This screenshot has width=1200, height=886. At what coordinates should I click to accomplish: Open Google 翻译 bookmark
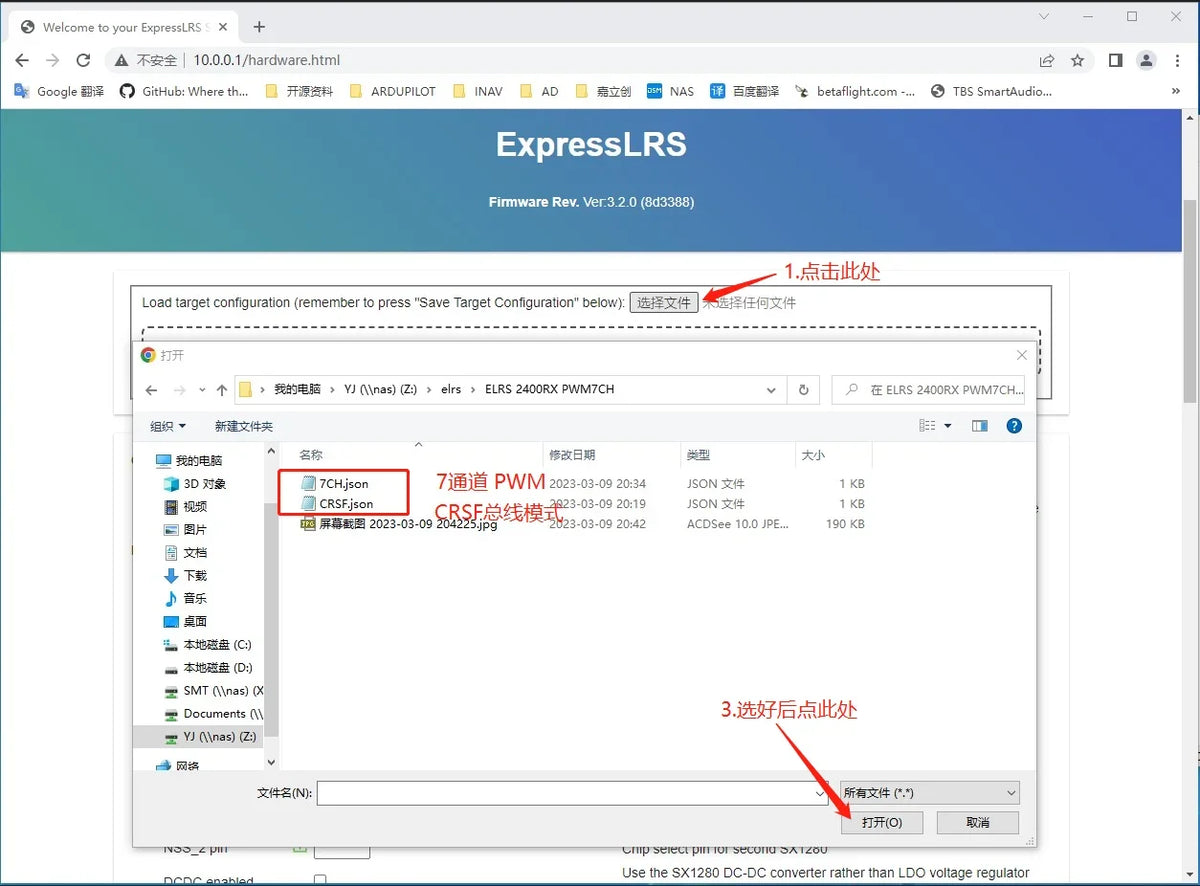pyautogui.click(x=60, y=91)
